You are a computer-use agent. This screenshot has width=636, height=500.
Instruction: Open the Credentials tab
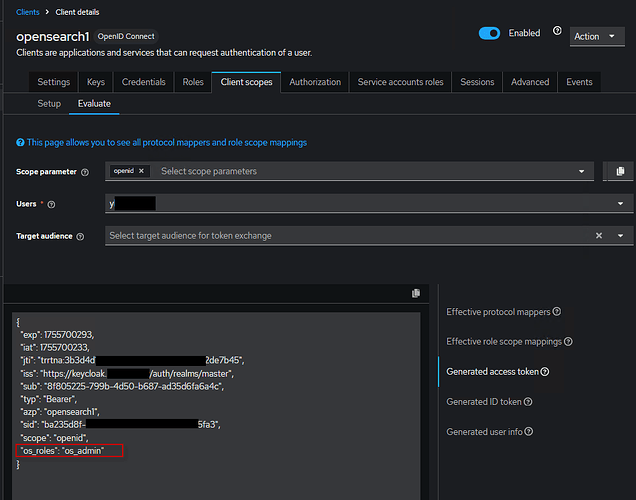click(x=144, y=82)
